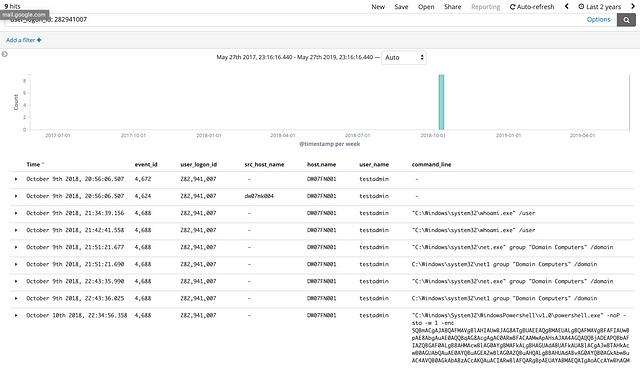Click net1 group command in 22:43:36.025 row
The width and height of the screenshot is (640, 369).
coord(504,298)
